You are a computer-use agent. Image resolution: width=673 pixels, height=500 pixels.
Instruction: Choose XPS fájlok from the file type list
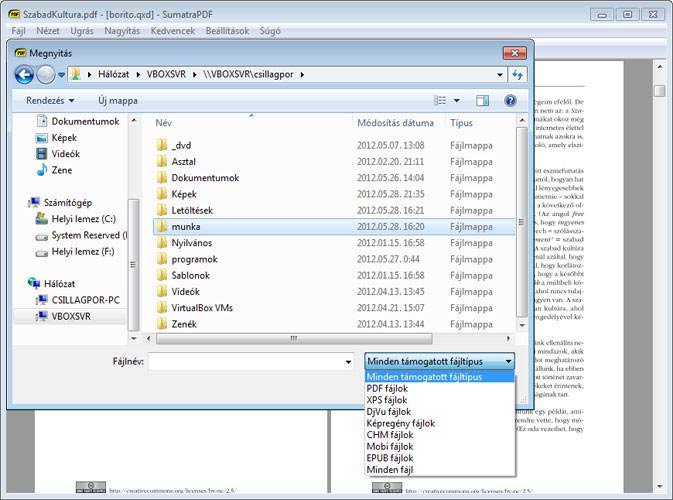click(x=440, y=400)
